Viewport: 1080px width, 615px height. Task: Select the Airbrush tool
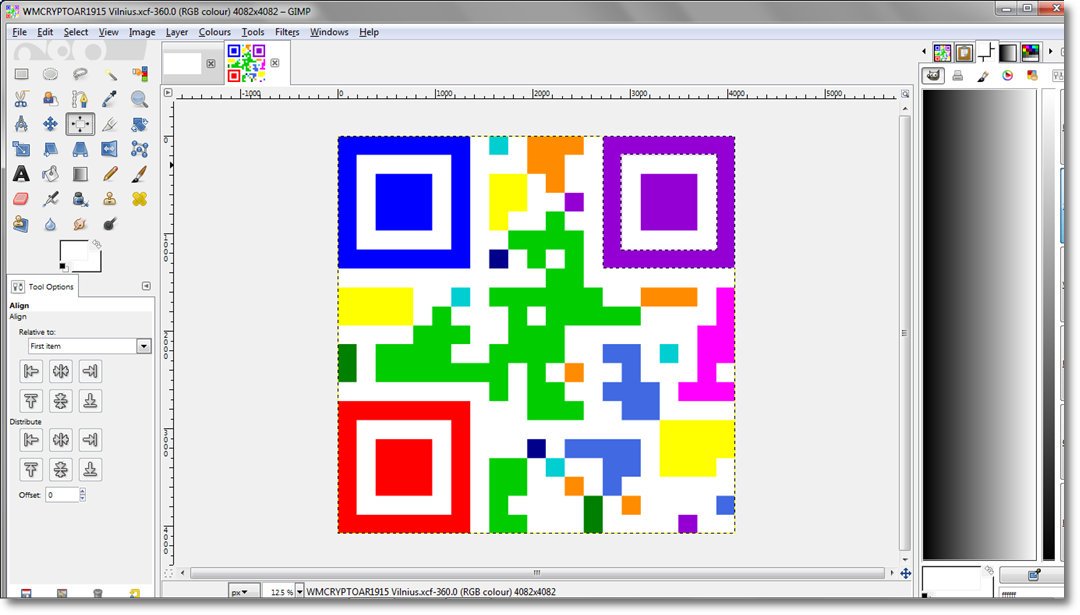(50, 199)
